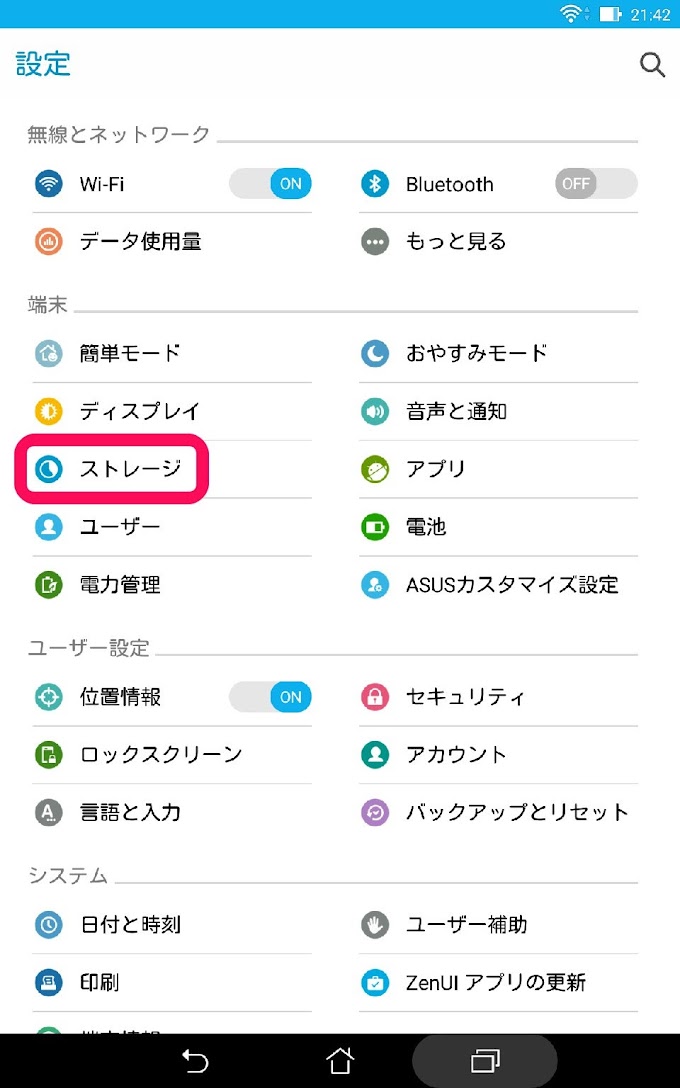Select the おやすみモード moon icon
The width and height of the screenshot is (680, 1088).
click(x=375, y=353)
